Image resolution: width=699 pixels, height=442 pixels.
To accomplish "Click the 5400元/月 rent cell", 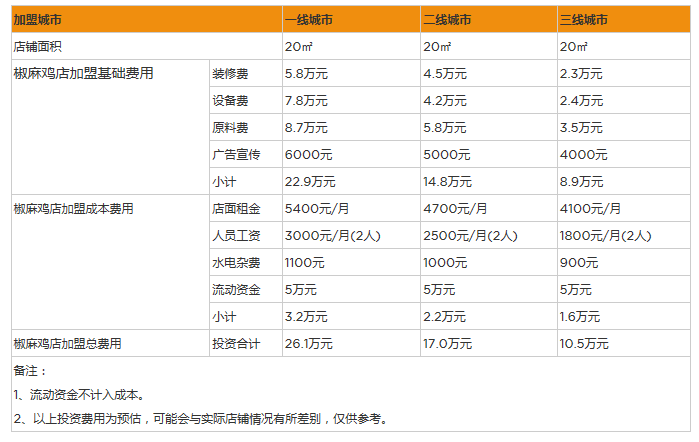I will tap(316, 209).
